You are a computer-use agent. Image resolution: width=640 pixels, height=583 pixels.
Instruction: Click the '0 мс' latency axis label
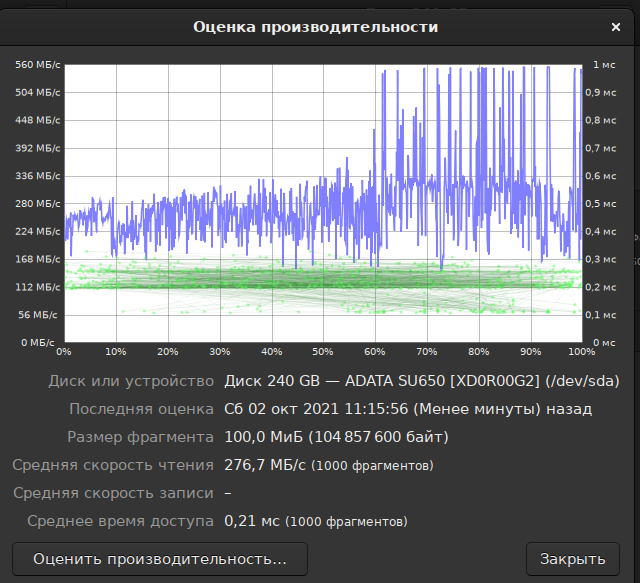click(x=604, y=343)
